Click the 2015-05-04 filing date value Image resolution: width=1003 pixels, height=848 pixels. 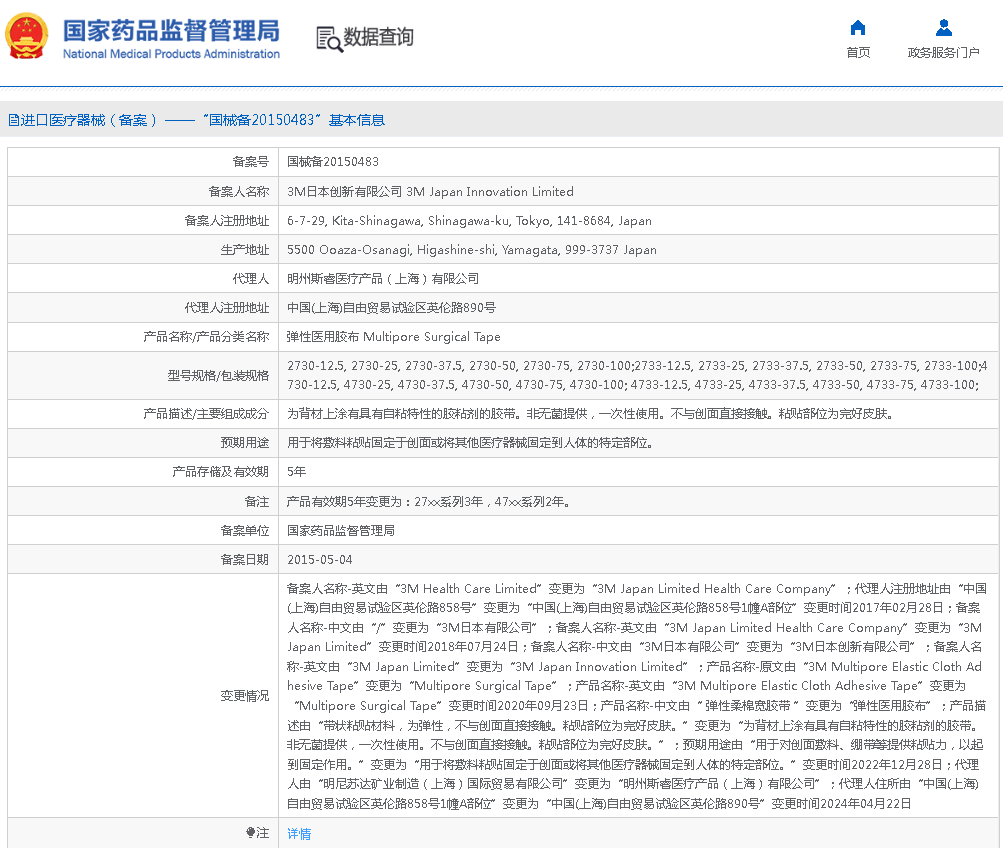coord(319,560)
